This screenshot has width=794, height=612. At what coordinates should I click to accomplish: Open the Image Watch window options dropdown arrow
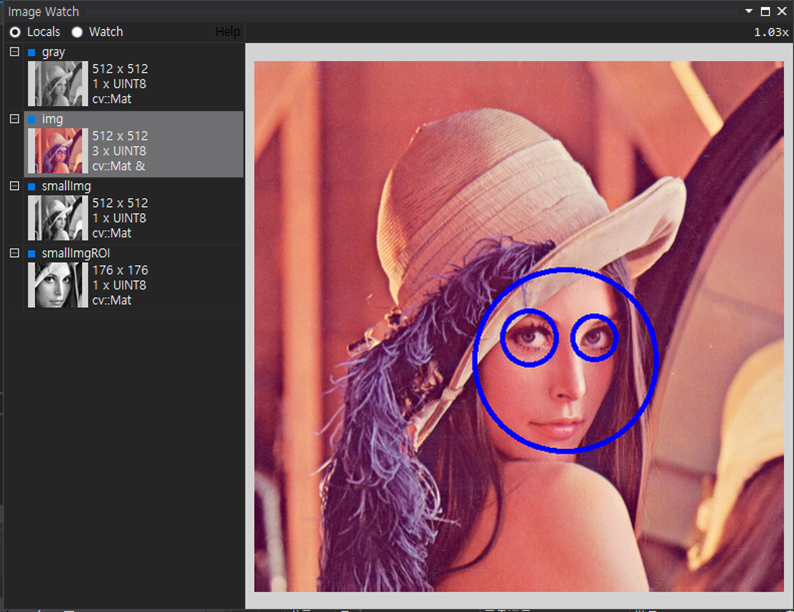(x=749, y=11)
